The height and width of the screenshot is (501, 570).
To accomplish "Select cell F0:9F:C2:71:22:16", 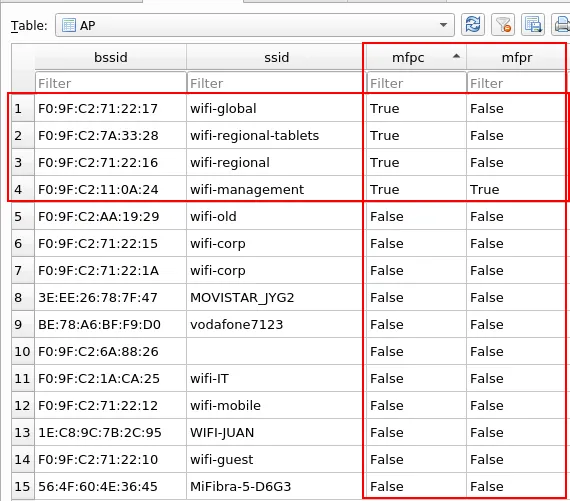I will pyautogui.click(x=111, y=163).
